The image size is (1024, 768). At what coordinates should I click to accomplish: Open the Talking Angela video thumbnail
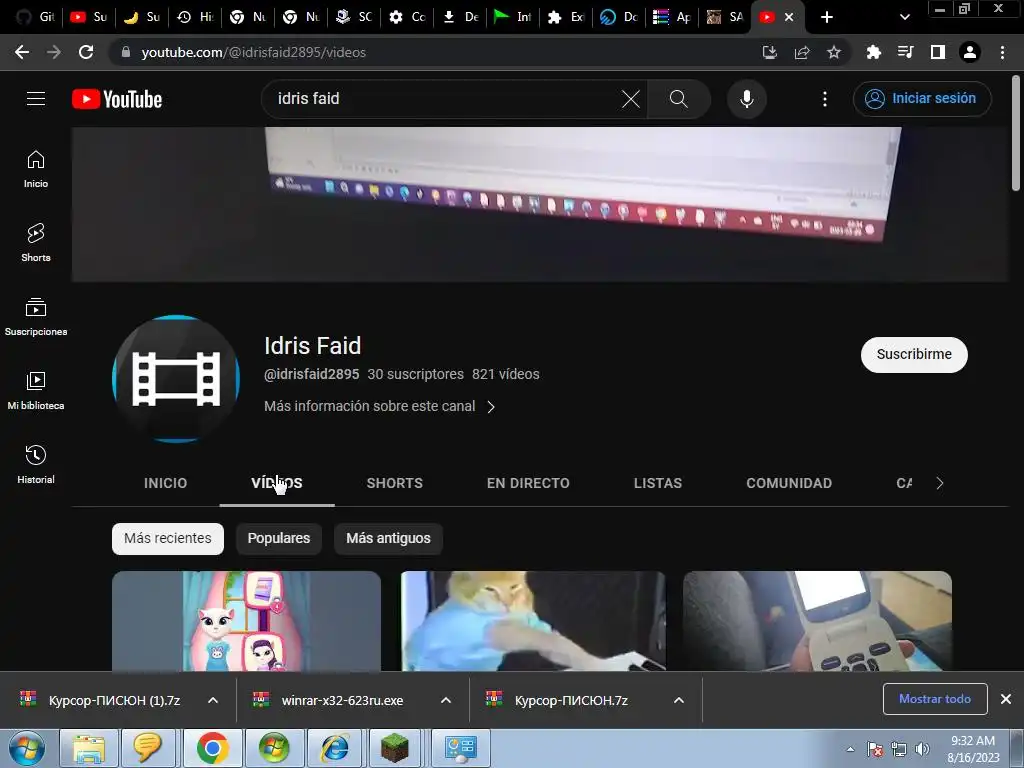click(246, 621)
